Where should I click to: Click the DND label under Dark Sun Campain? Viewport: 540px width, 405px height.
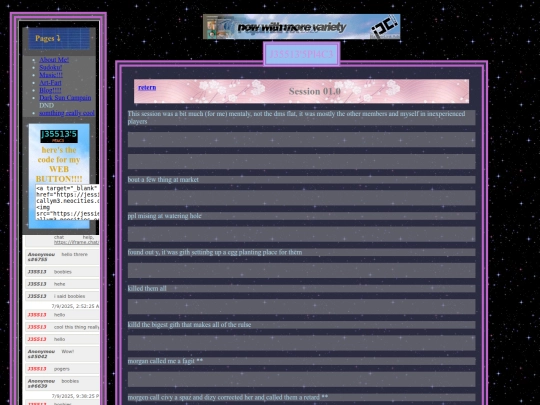point(46,105)
